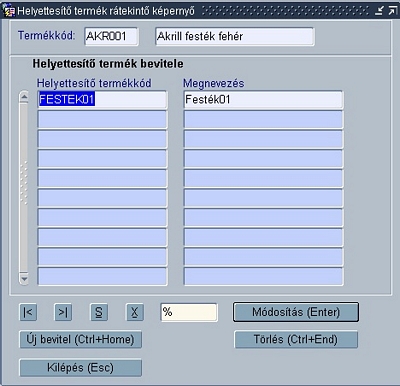The image size is (400, 386).
Task: Click the scrollbar up arrow
Action: point(24,97)
